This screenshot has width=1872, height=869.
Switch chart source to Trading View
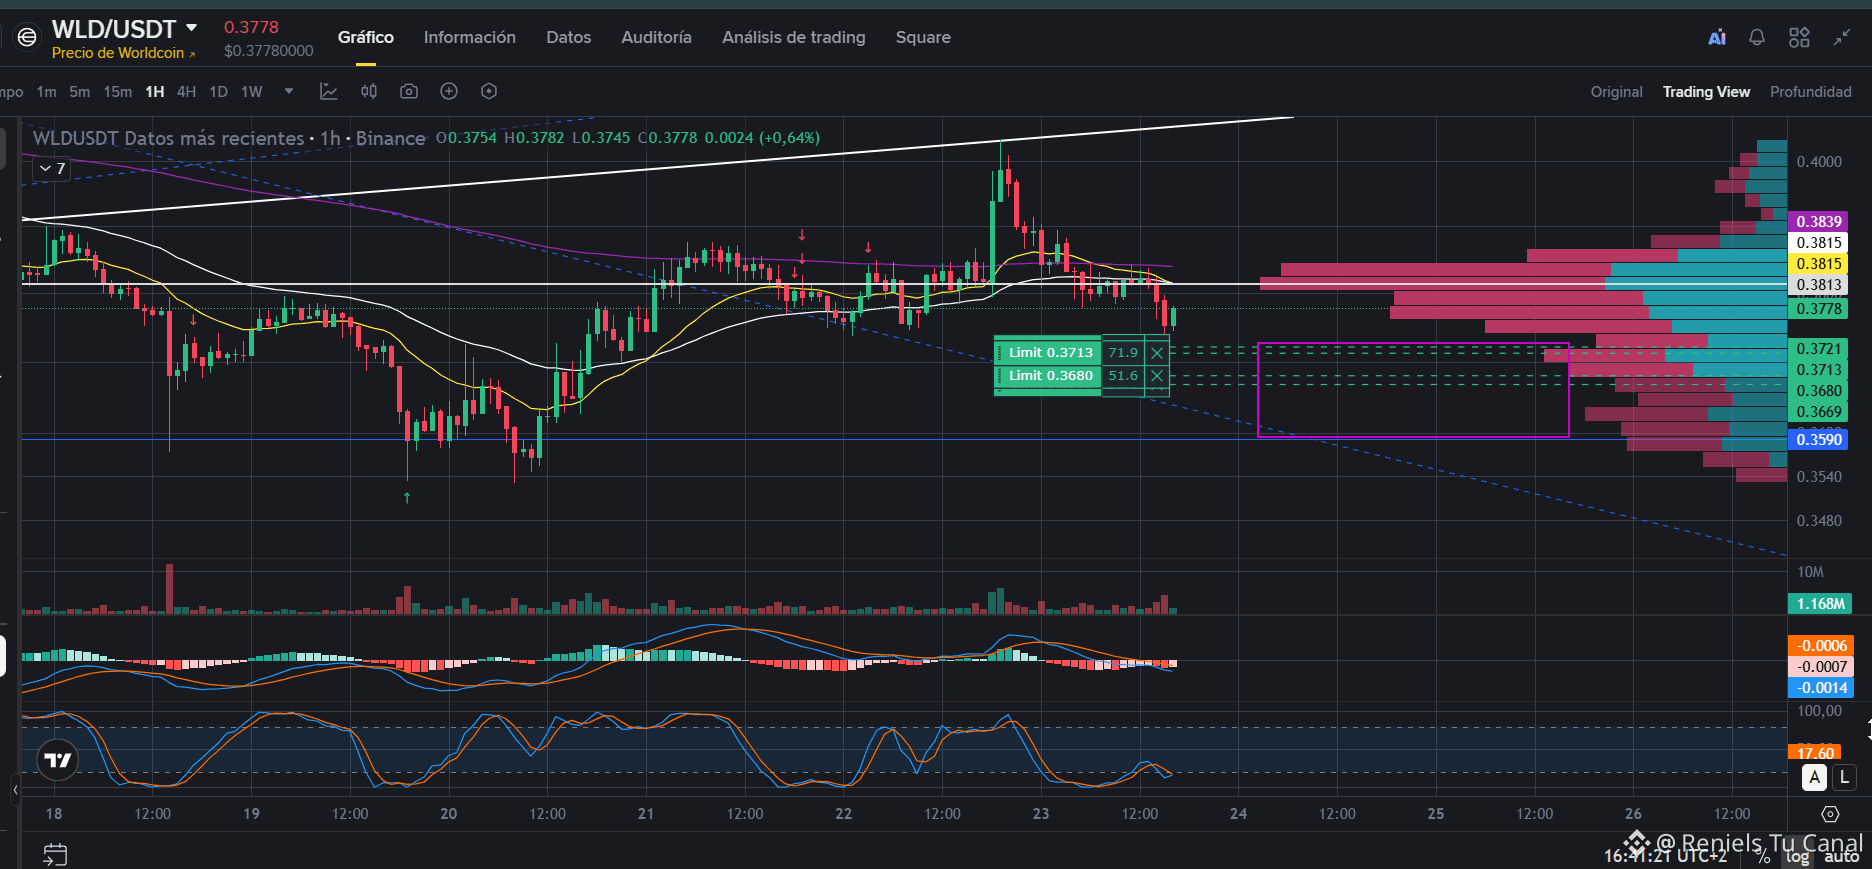tap(1706, 92)
